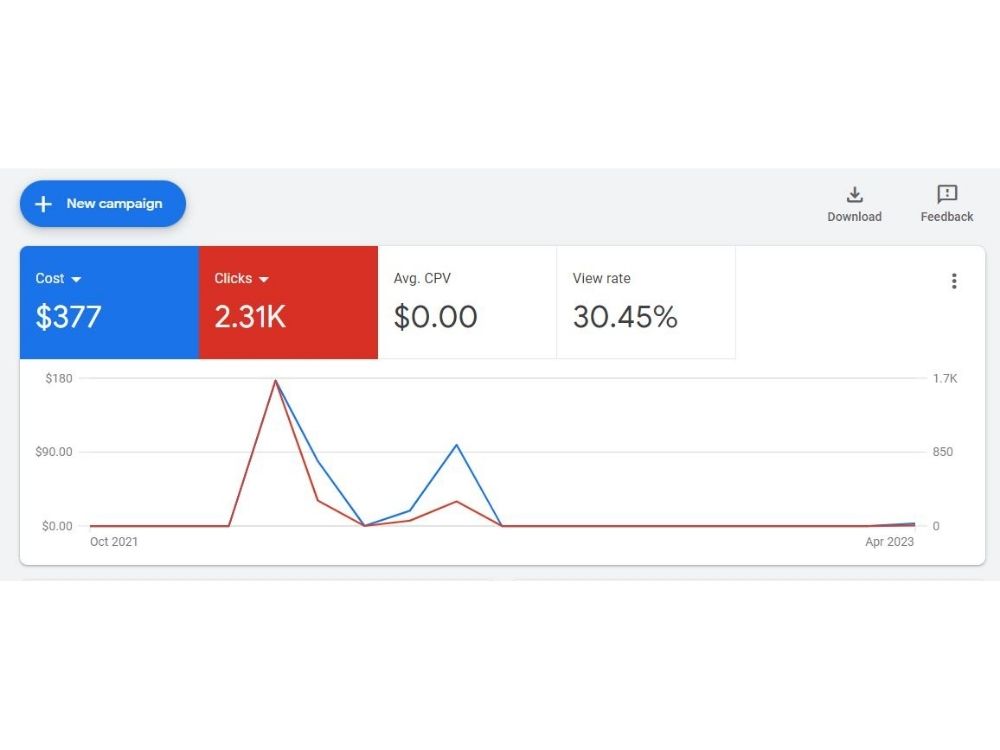1000x750 pixels.
Task: Expand the Cost metric dropdown arrow
Action: click(77, 279)
